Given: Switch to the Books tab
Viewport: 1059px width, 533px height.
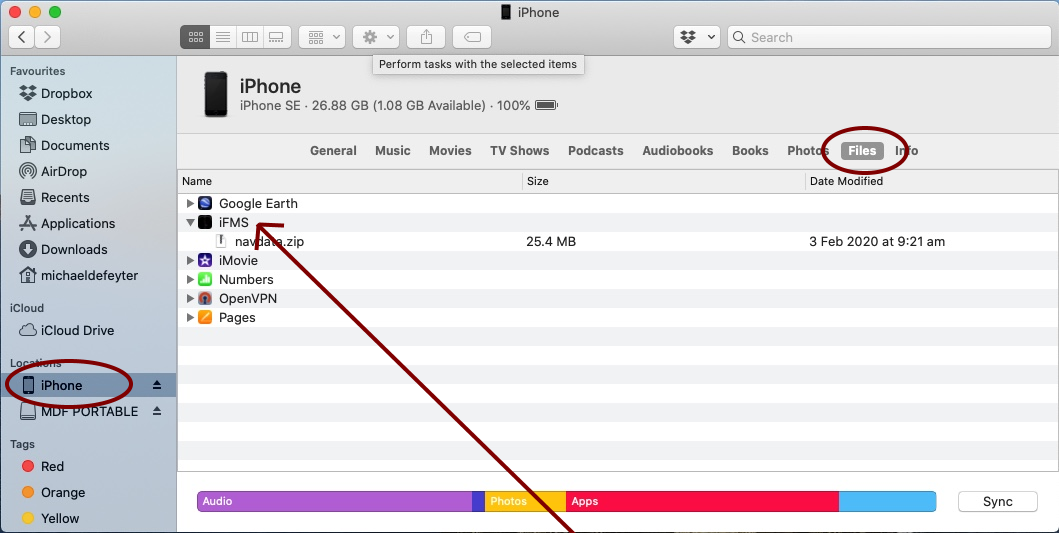Looking at the screenshot, I should pos(750,151).
